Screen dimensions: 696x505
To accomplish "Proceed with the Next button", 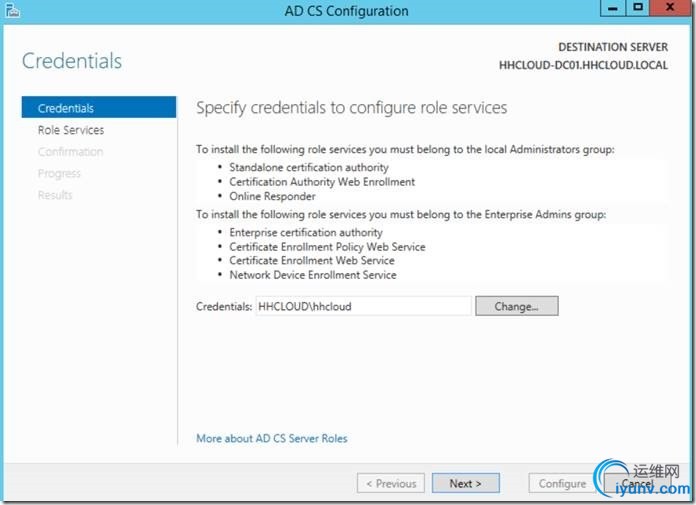I will pos(466,484).
